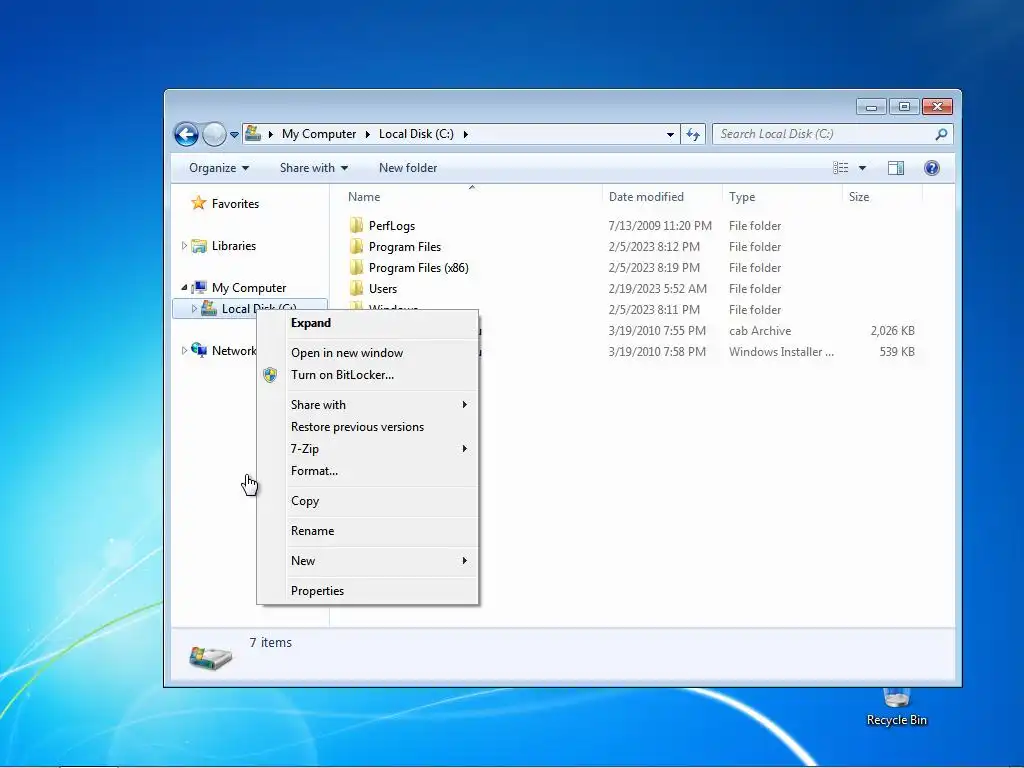Screen dimensions: 1024x768
Task: Open the Organize menu
Action: click(219, 168)
